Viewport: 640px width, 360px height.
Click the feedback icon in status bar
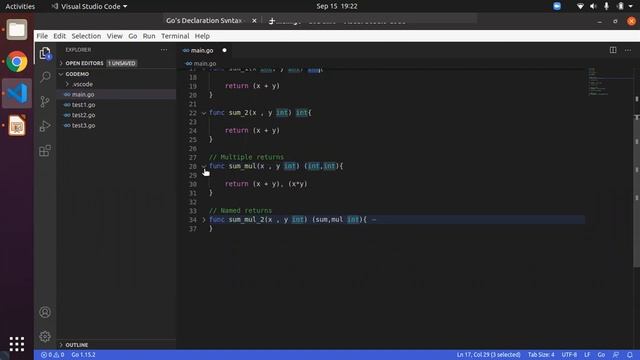tap(616, 355)
